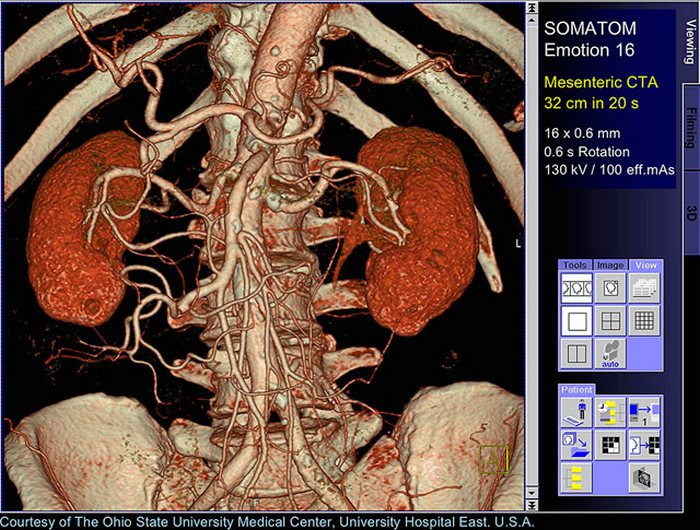Click the auto view icon
The image size is (700, 530).
610,353
